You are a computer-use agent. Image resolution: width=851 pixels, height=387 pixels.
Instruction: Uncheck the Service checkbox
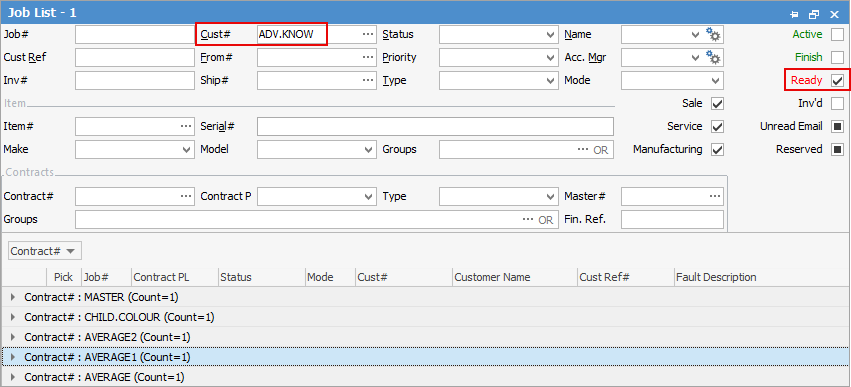[717, 126]
